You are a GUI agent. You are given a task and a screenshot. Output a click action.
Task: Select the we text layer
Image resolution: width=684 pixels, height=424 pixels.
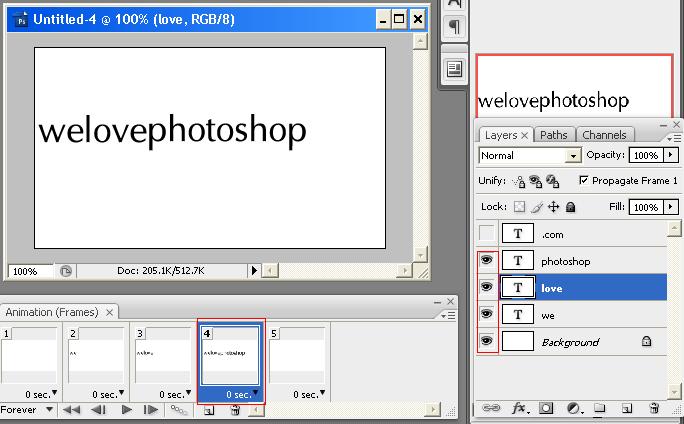coord(583,314)
